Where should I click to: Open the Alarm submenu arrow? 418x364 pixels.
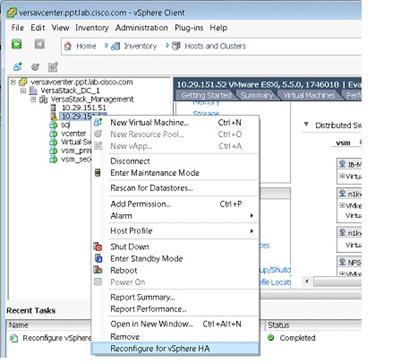[x=252, y=216]
